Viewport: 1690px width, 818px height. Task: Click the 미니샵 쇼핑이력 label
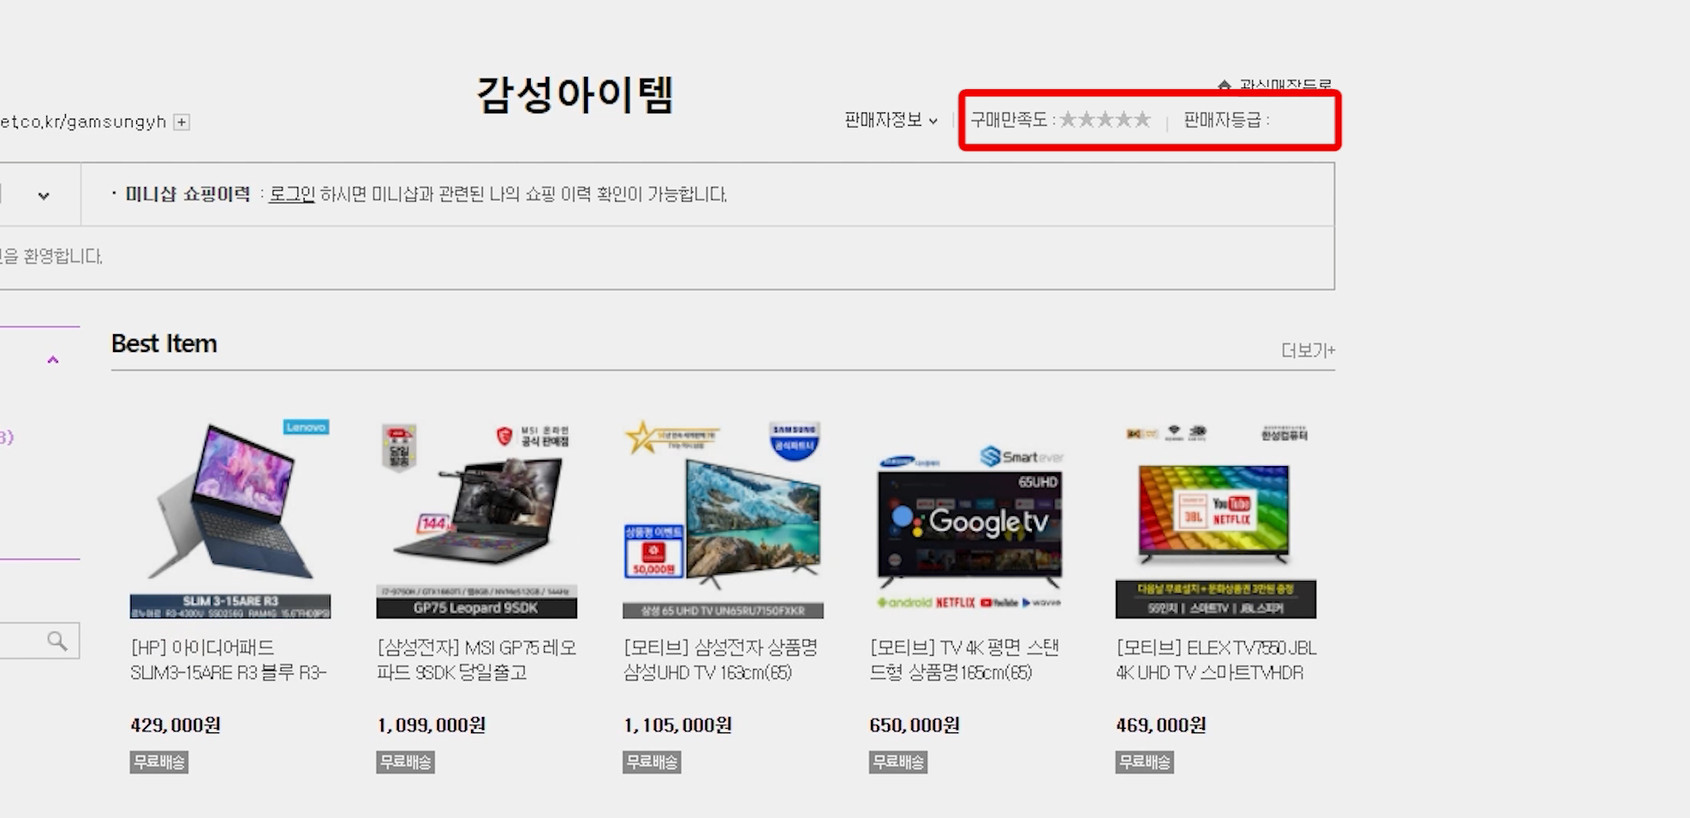pos(187,194)
